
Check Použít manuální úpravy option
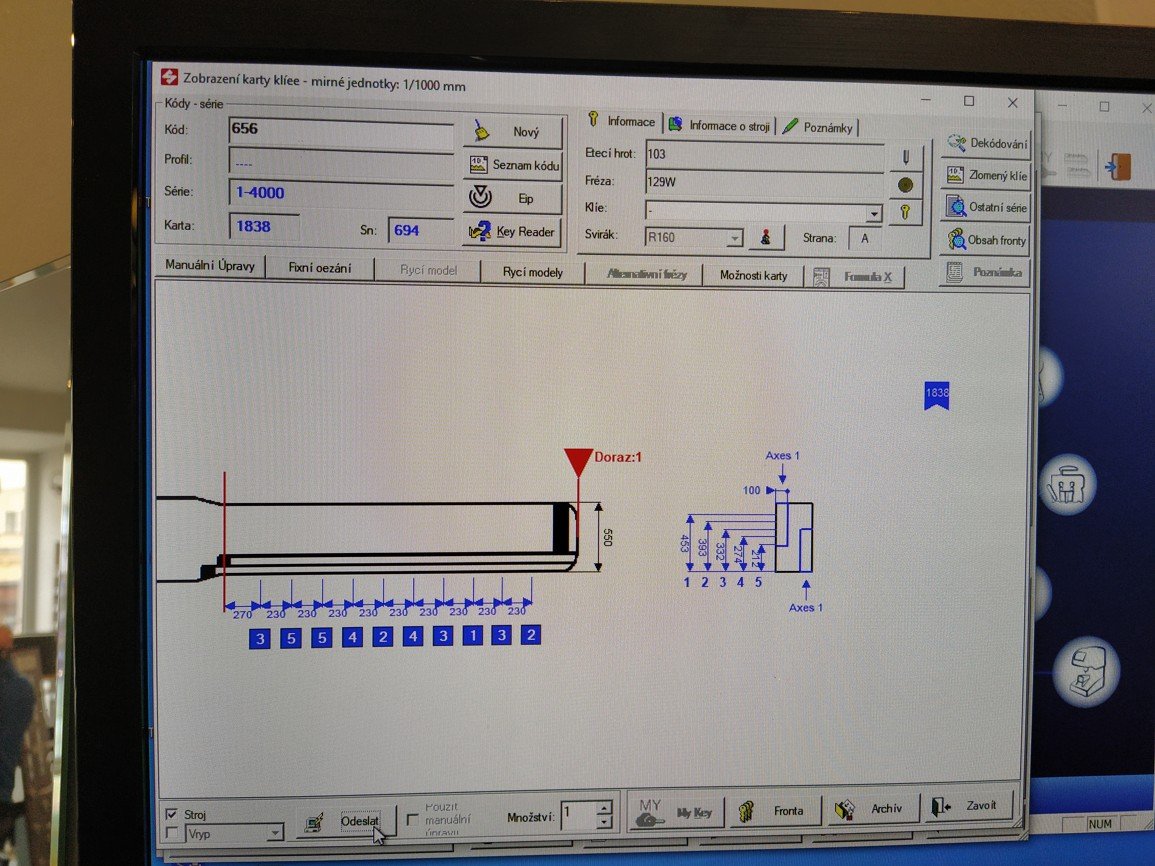pyautogui.click(x=413, y=820)
